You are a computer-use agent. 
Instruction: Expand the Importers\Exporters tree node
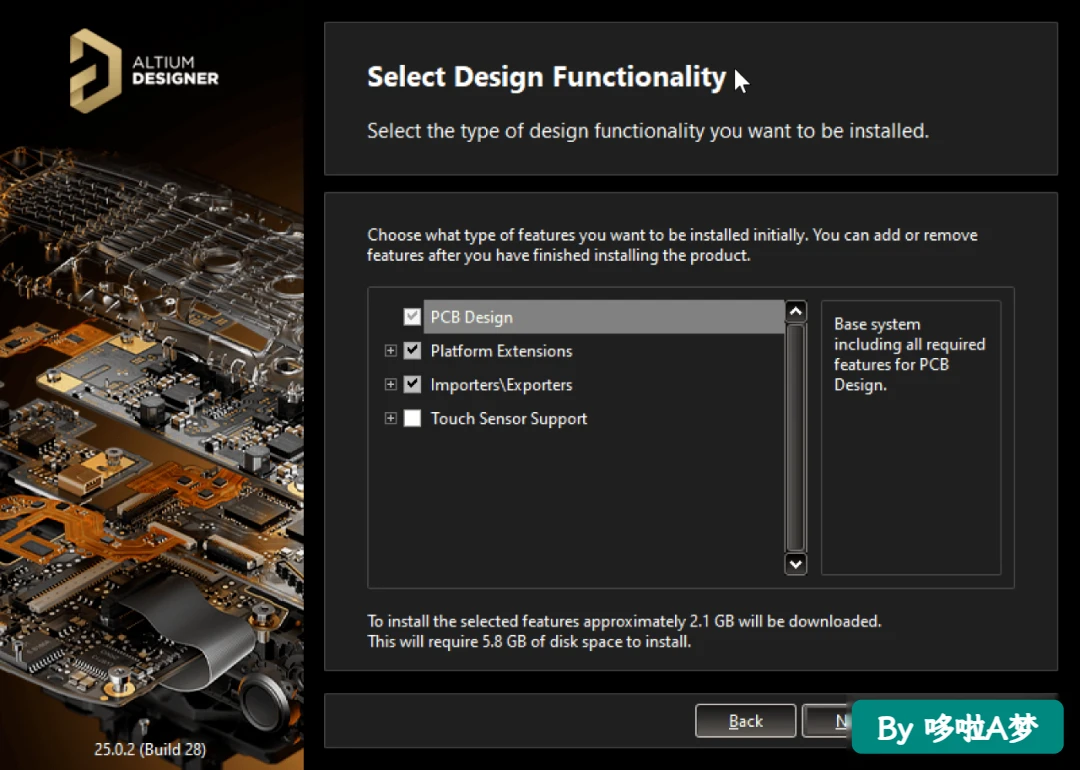tap(391, 384)
